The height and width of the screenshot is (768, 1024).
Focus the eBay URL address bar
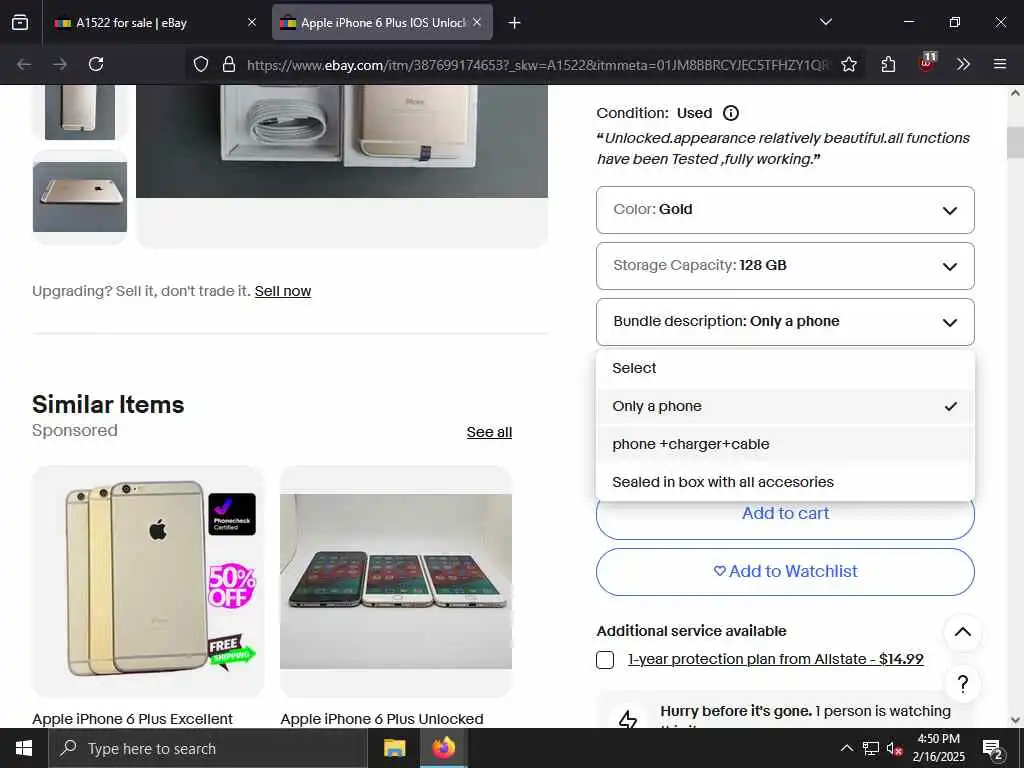(537, 65)
